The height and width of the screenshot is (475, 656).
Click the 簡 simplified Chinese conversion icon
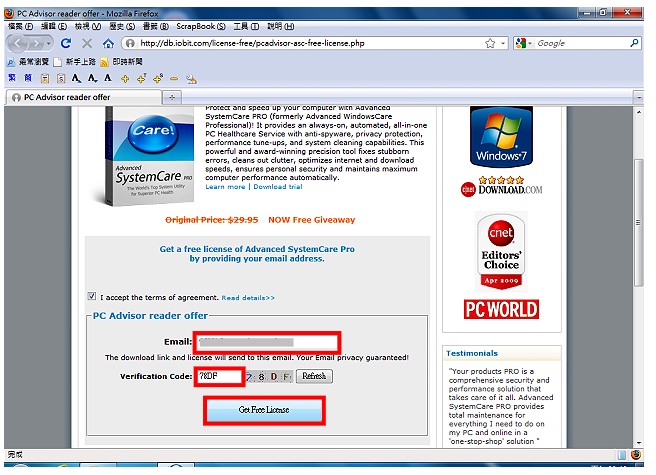28,78
